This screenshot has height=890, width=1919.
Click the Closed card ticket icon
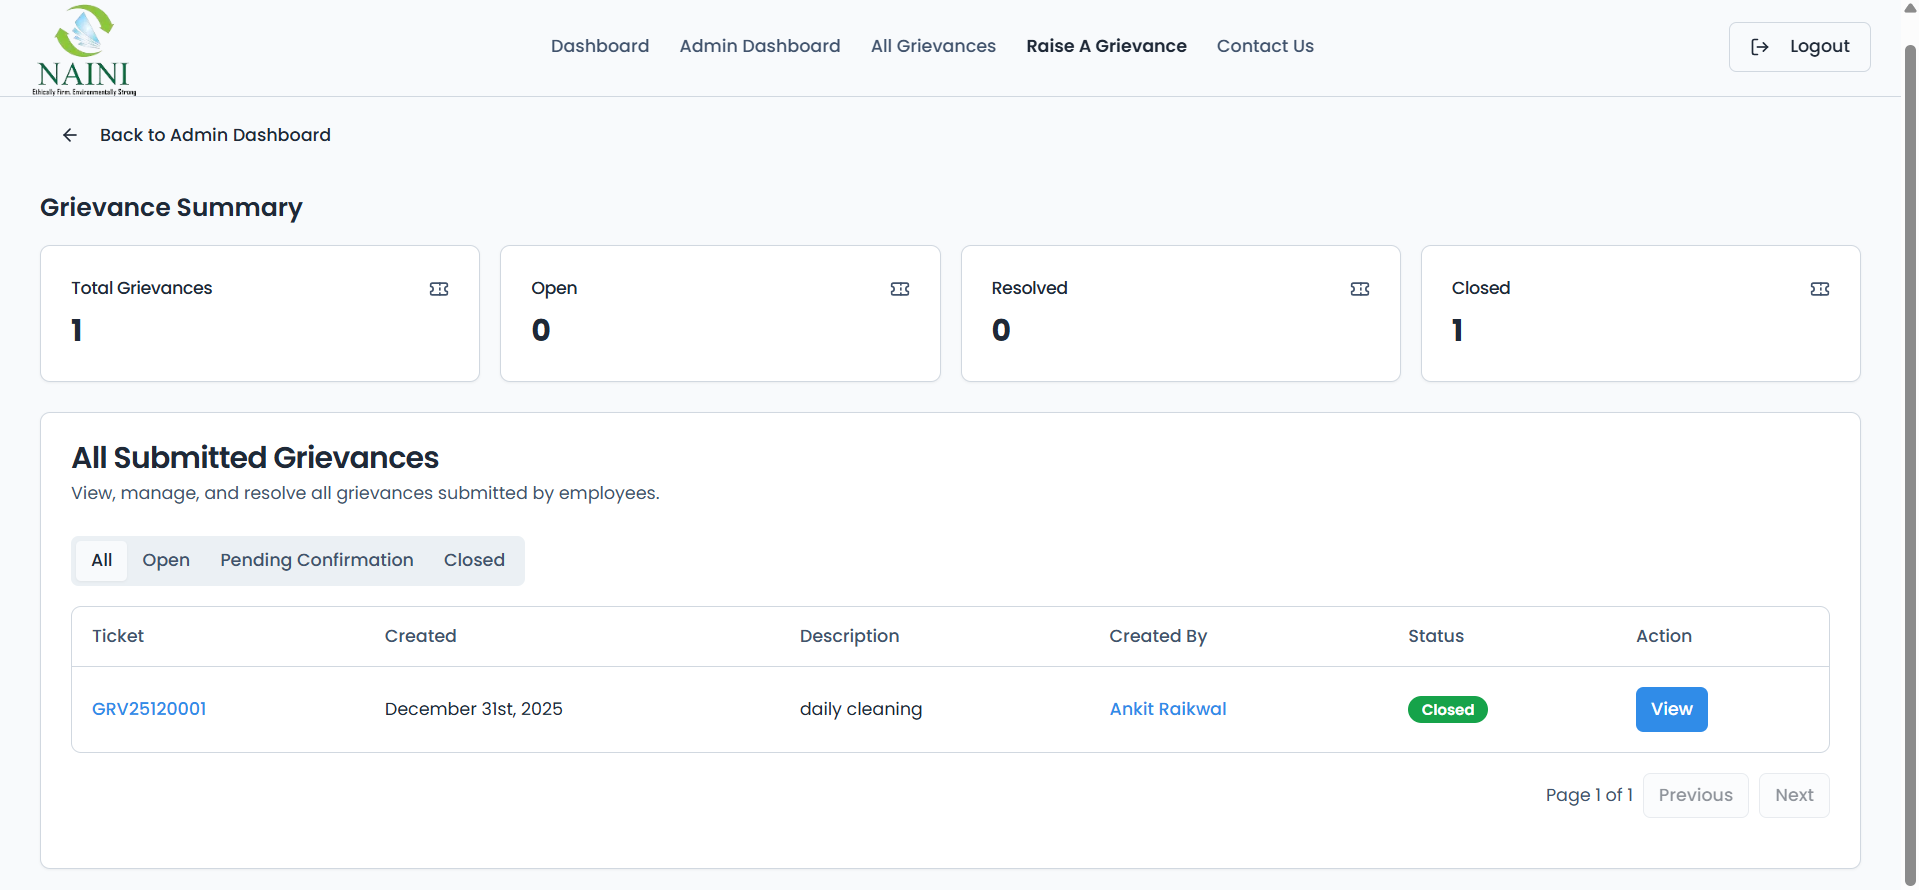(x=1820, y=289)
